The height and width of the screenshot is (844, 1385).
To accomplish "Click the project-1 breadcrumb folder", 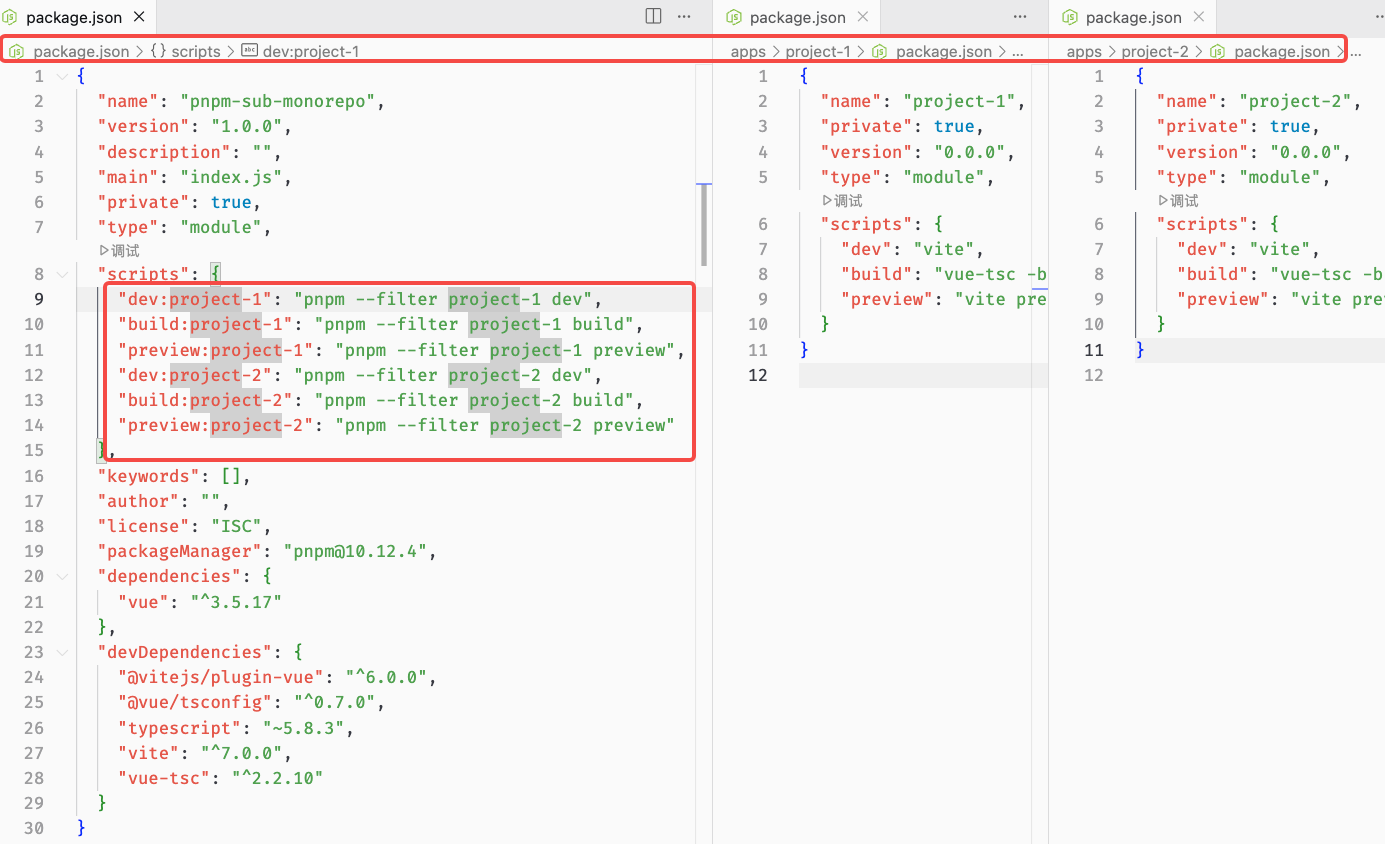I will point(818,51).
